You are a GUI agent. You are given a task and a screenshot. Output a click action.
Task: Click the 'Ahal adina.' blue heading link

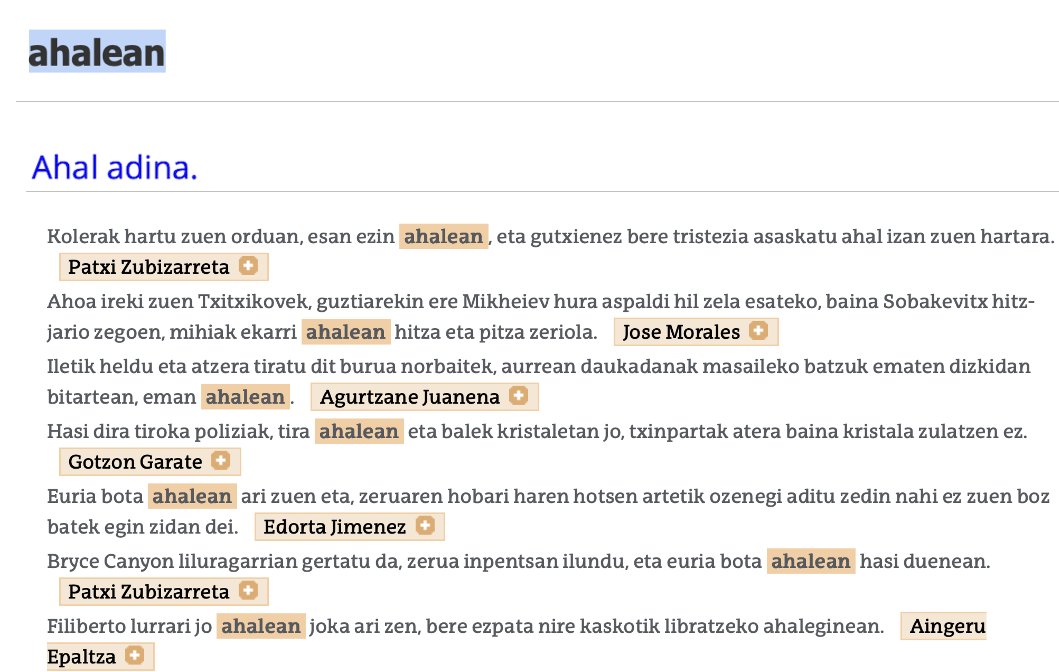(x=114, y=167)
